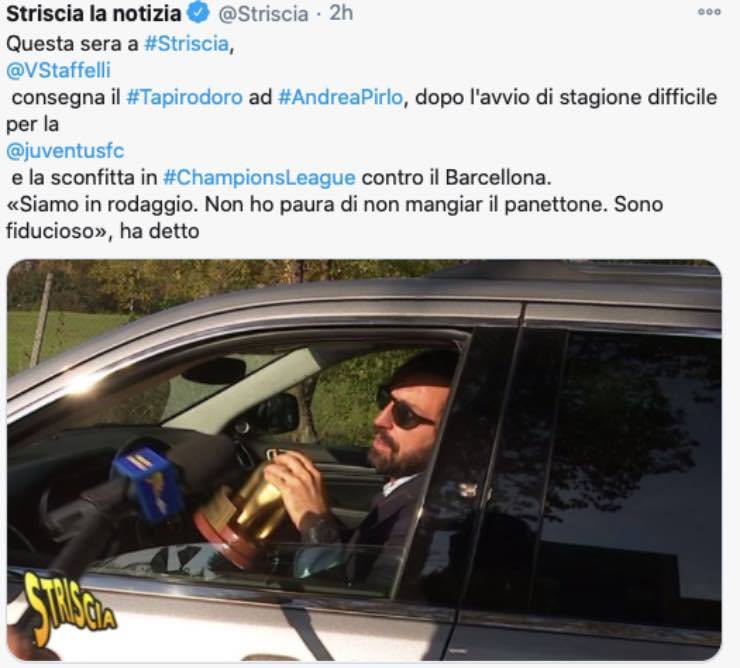
Task: Follow the #Striscia hashtag
Action: tap(186, 44)
